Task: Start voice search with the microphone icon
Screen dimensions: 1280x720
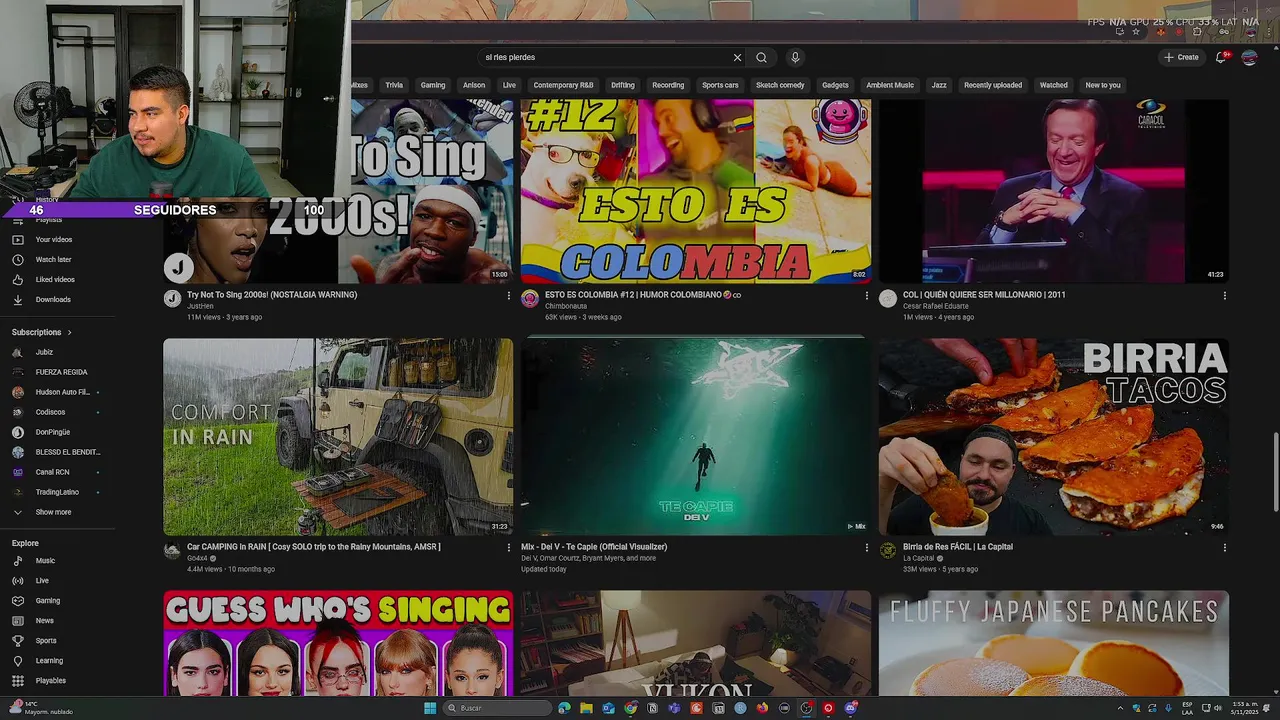Action: pyautogui.click(x=795, y=57)
